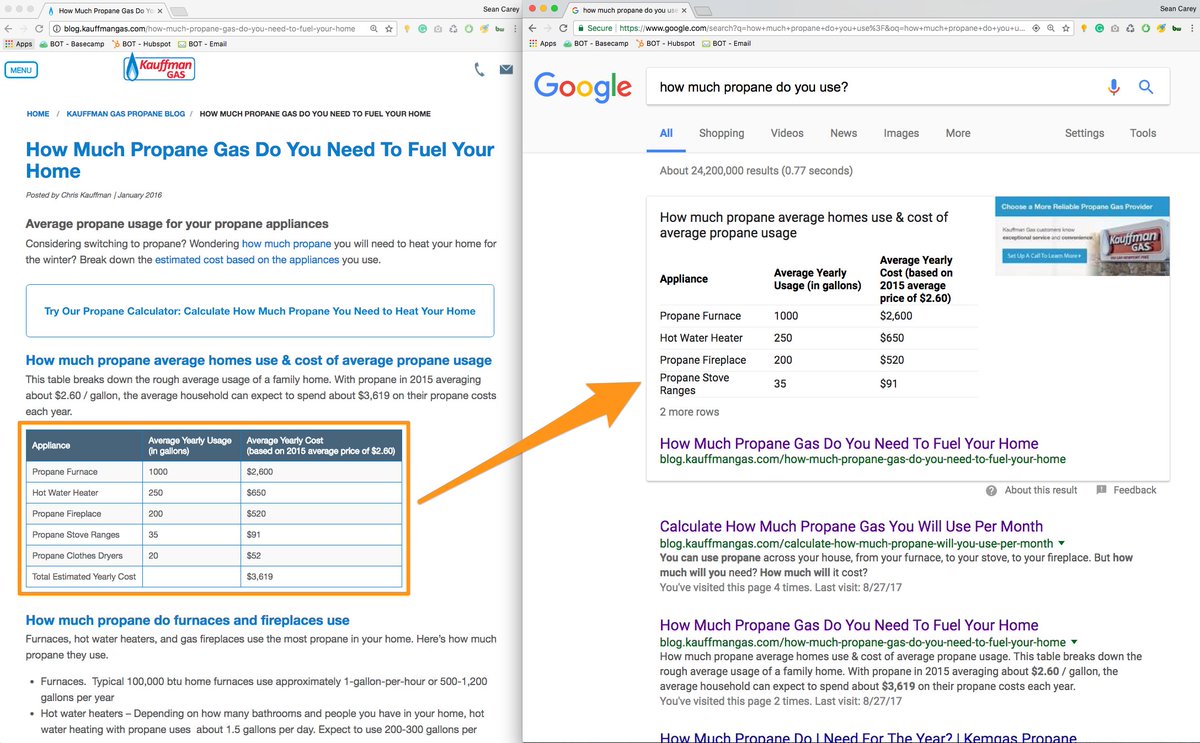1200x743 pixels.
Task: Go back in the Kauffman Gas browser window
Action: (8, 29)
